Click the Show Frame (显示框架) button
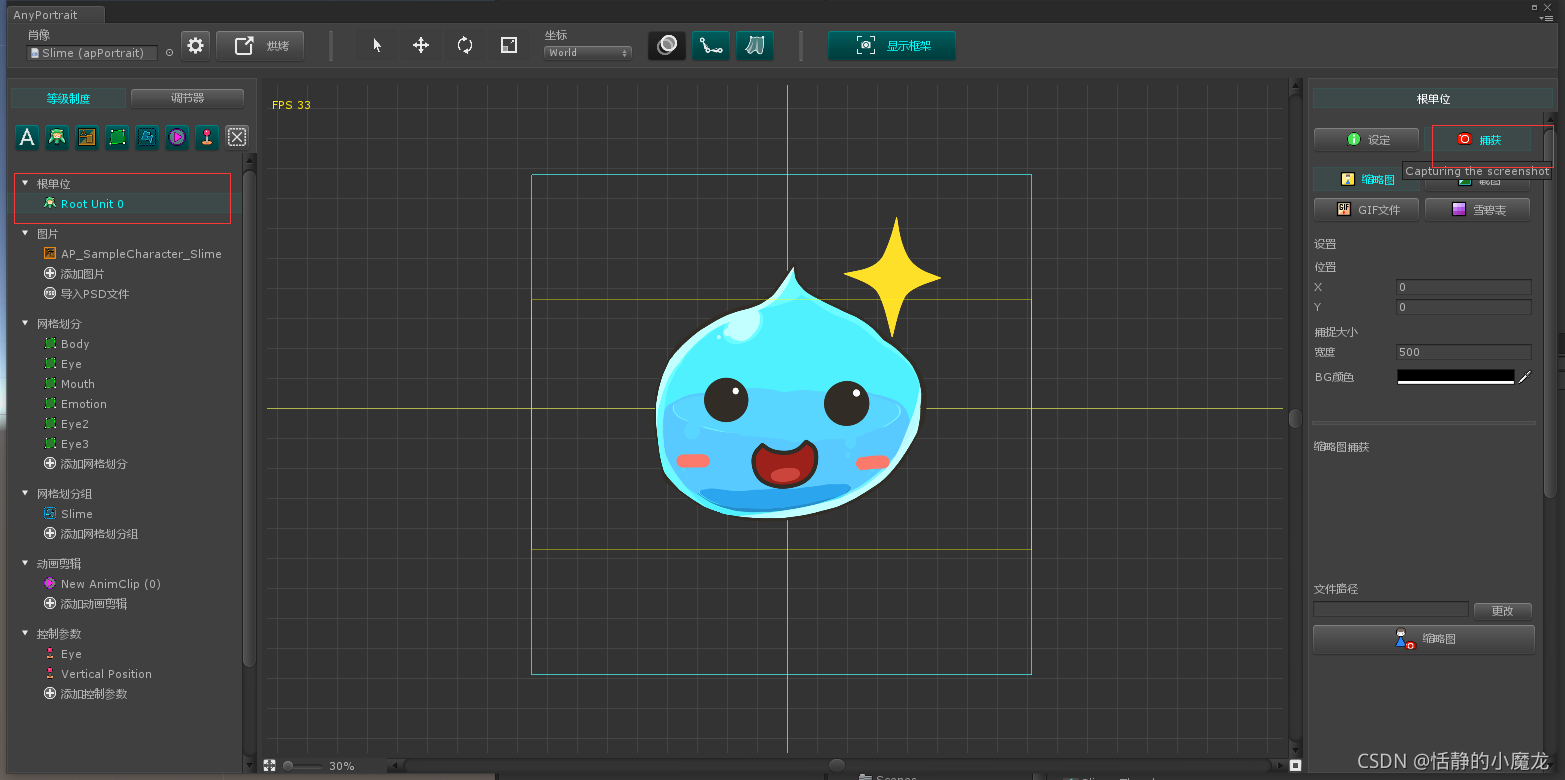1565x780 pixels. coord(891,46)
